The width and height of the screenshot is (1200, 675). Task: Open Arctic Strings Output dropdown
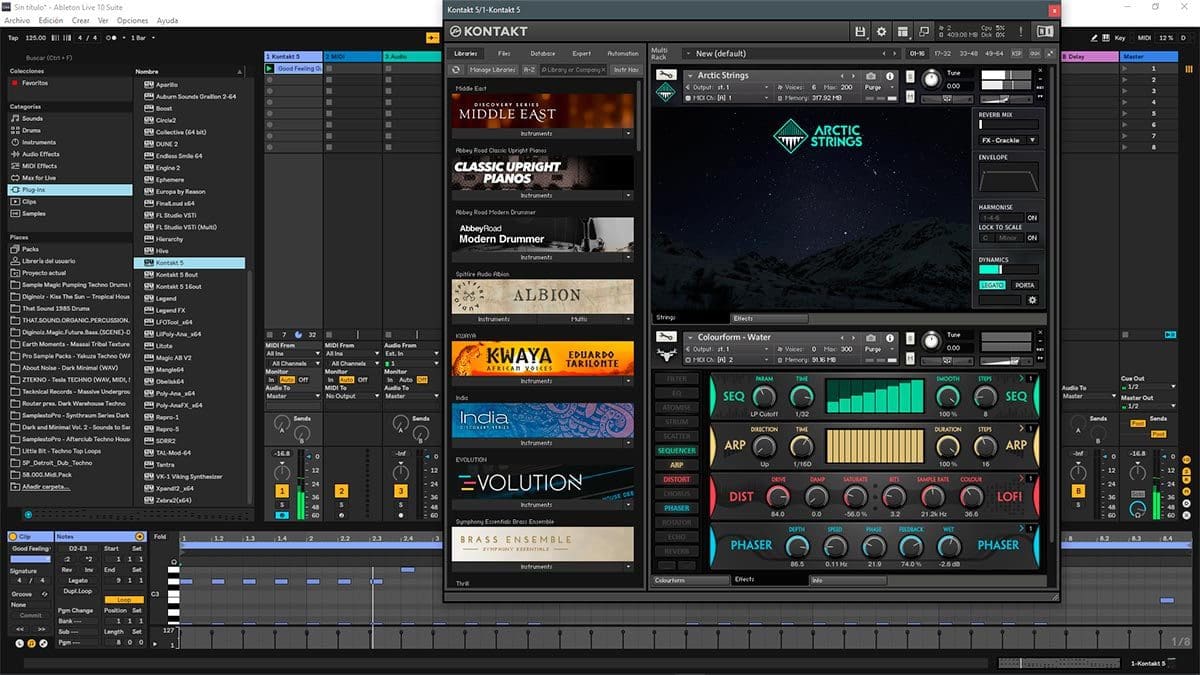coord(728,87)
